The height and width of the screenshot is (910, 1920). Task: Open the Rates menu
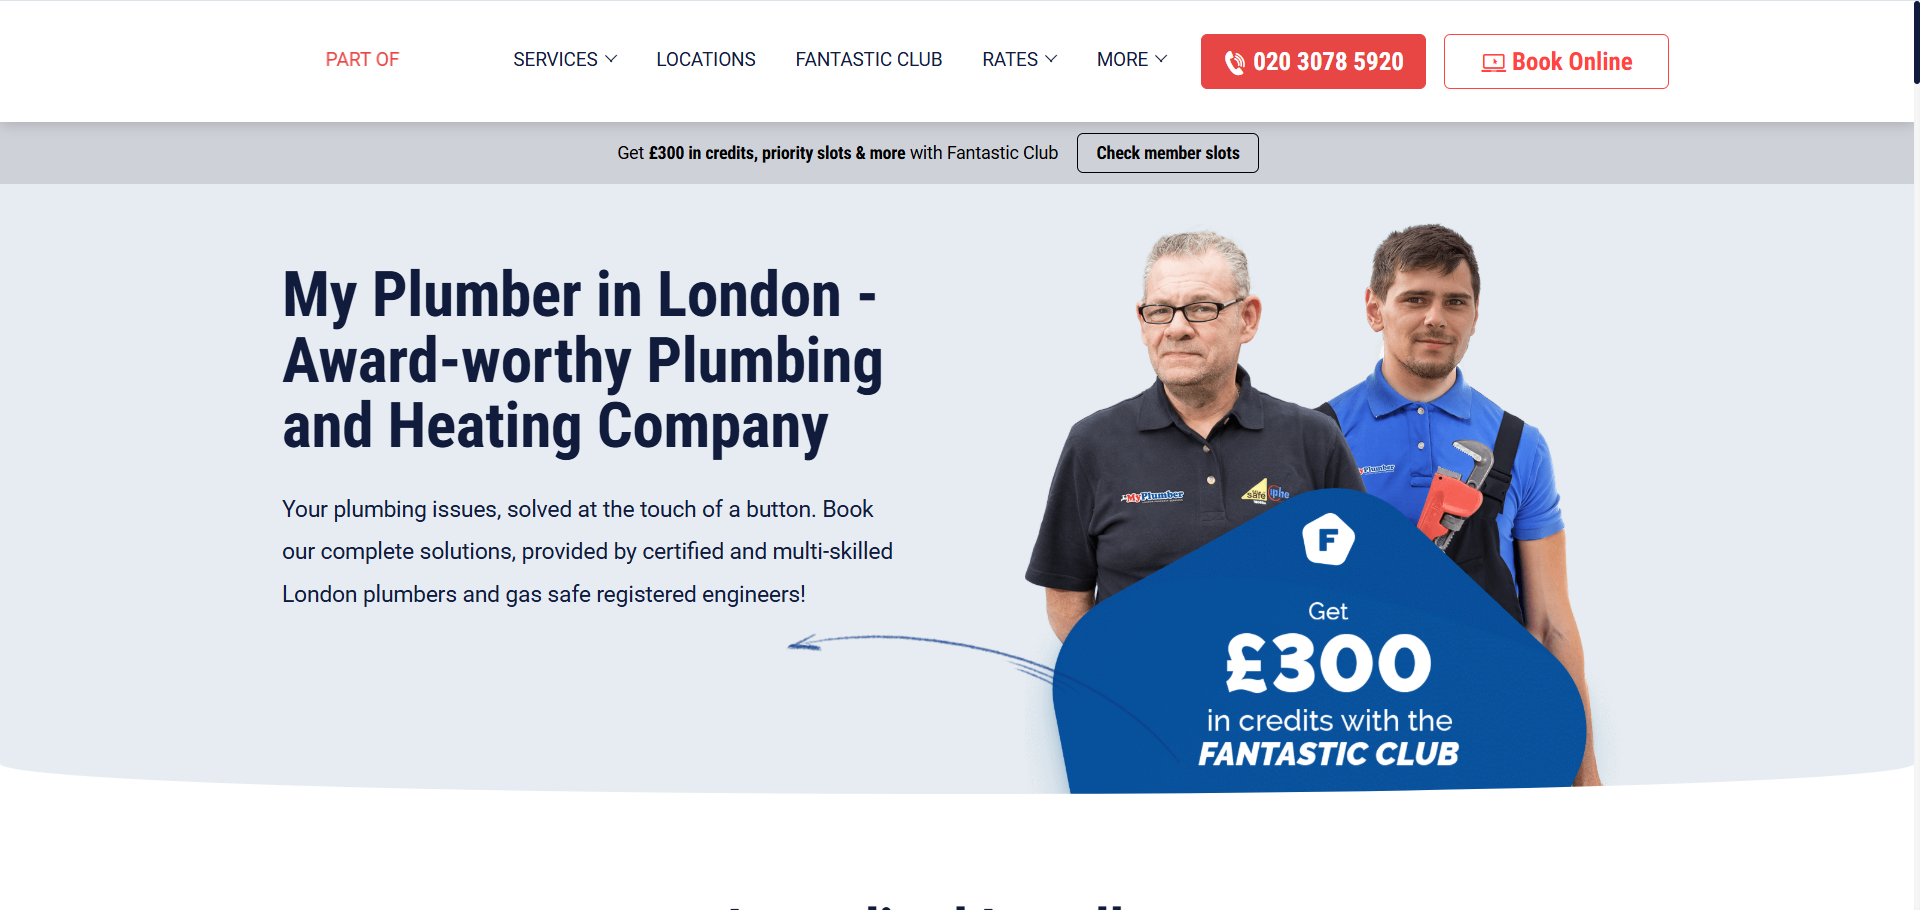1019,60
